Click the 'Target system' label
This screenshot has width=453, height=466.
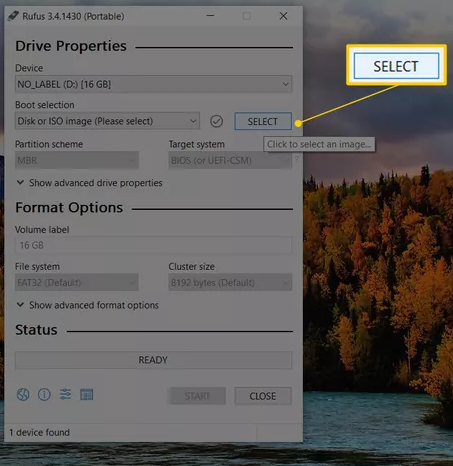pos(197,144)
